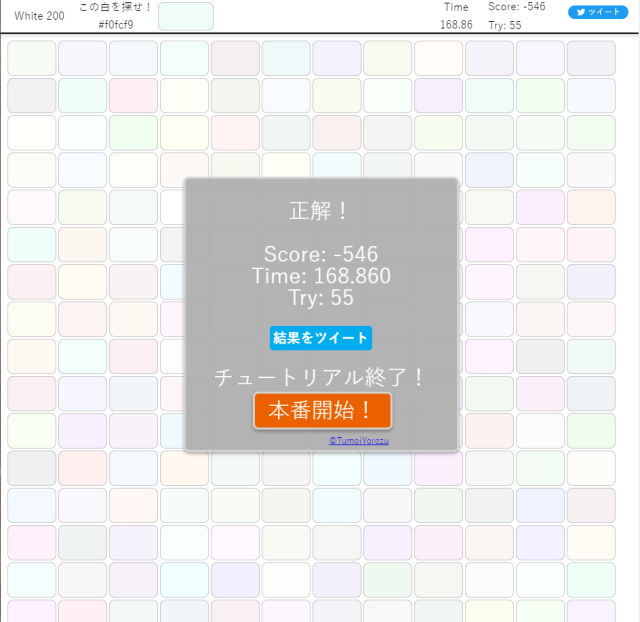Viewport: 640px width, 622px height.
Task: Pick the third row's fifth tile, light pink
Action: [x=235, y=132]
